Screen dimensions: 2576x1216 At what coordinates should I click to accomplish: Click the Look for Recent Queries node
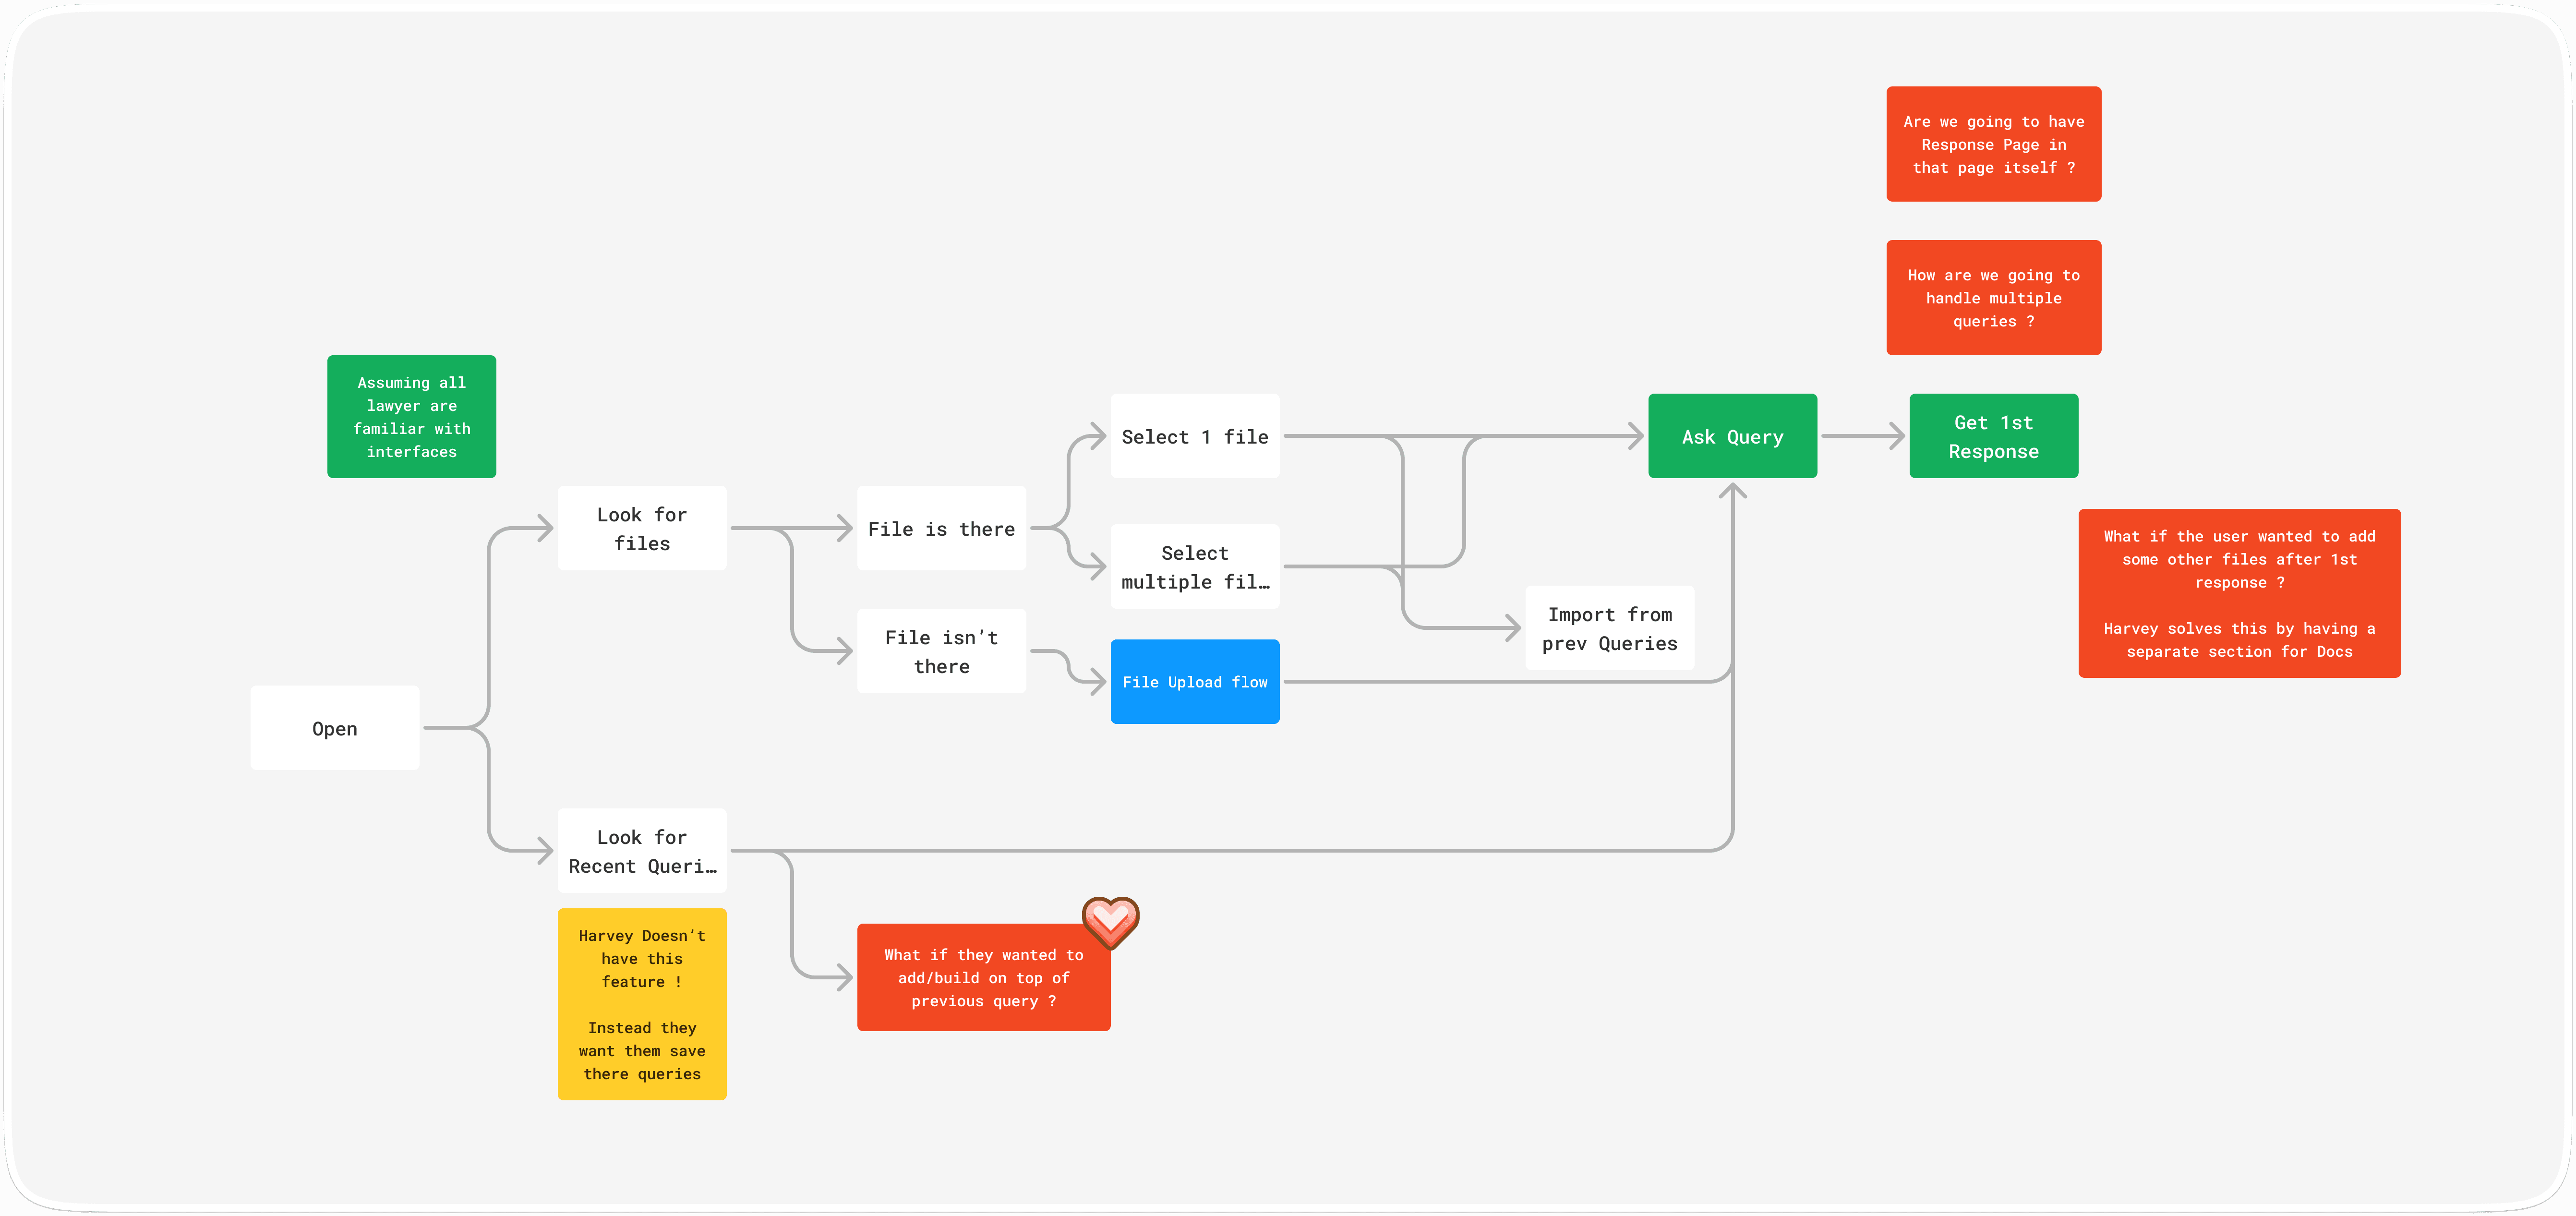(x=641, y=850)
